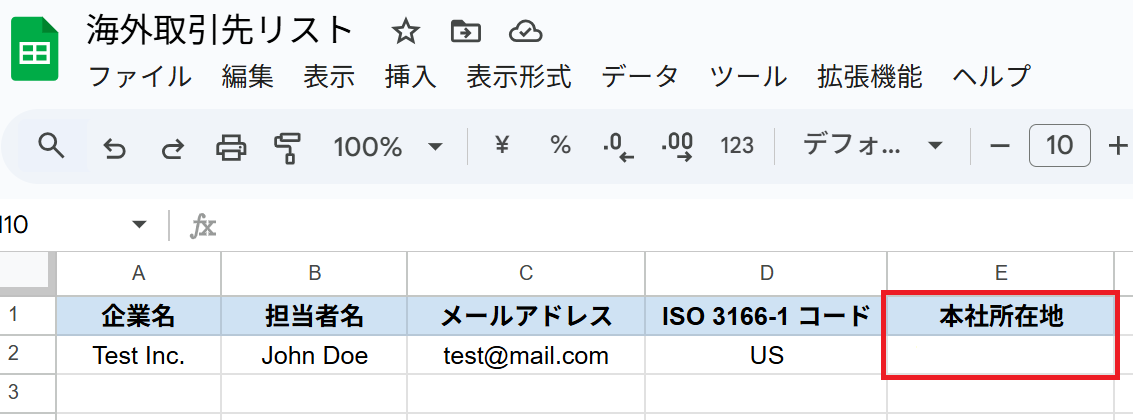1133x420 pixels.
Task: Open the search menus magnifier
Action: (x=51, y=146)
